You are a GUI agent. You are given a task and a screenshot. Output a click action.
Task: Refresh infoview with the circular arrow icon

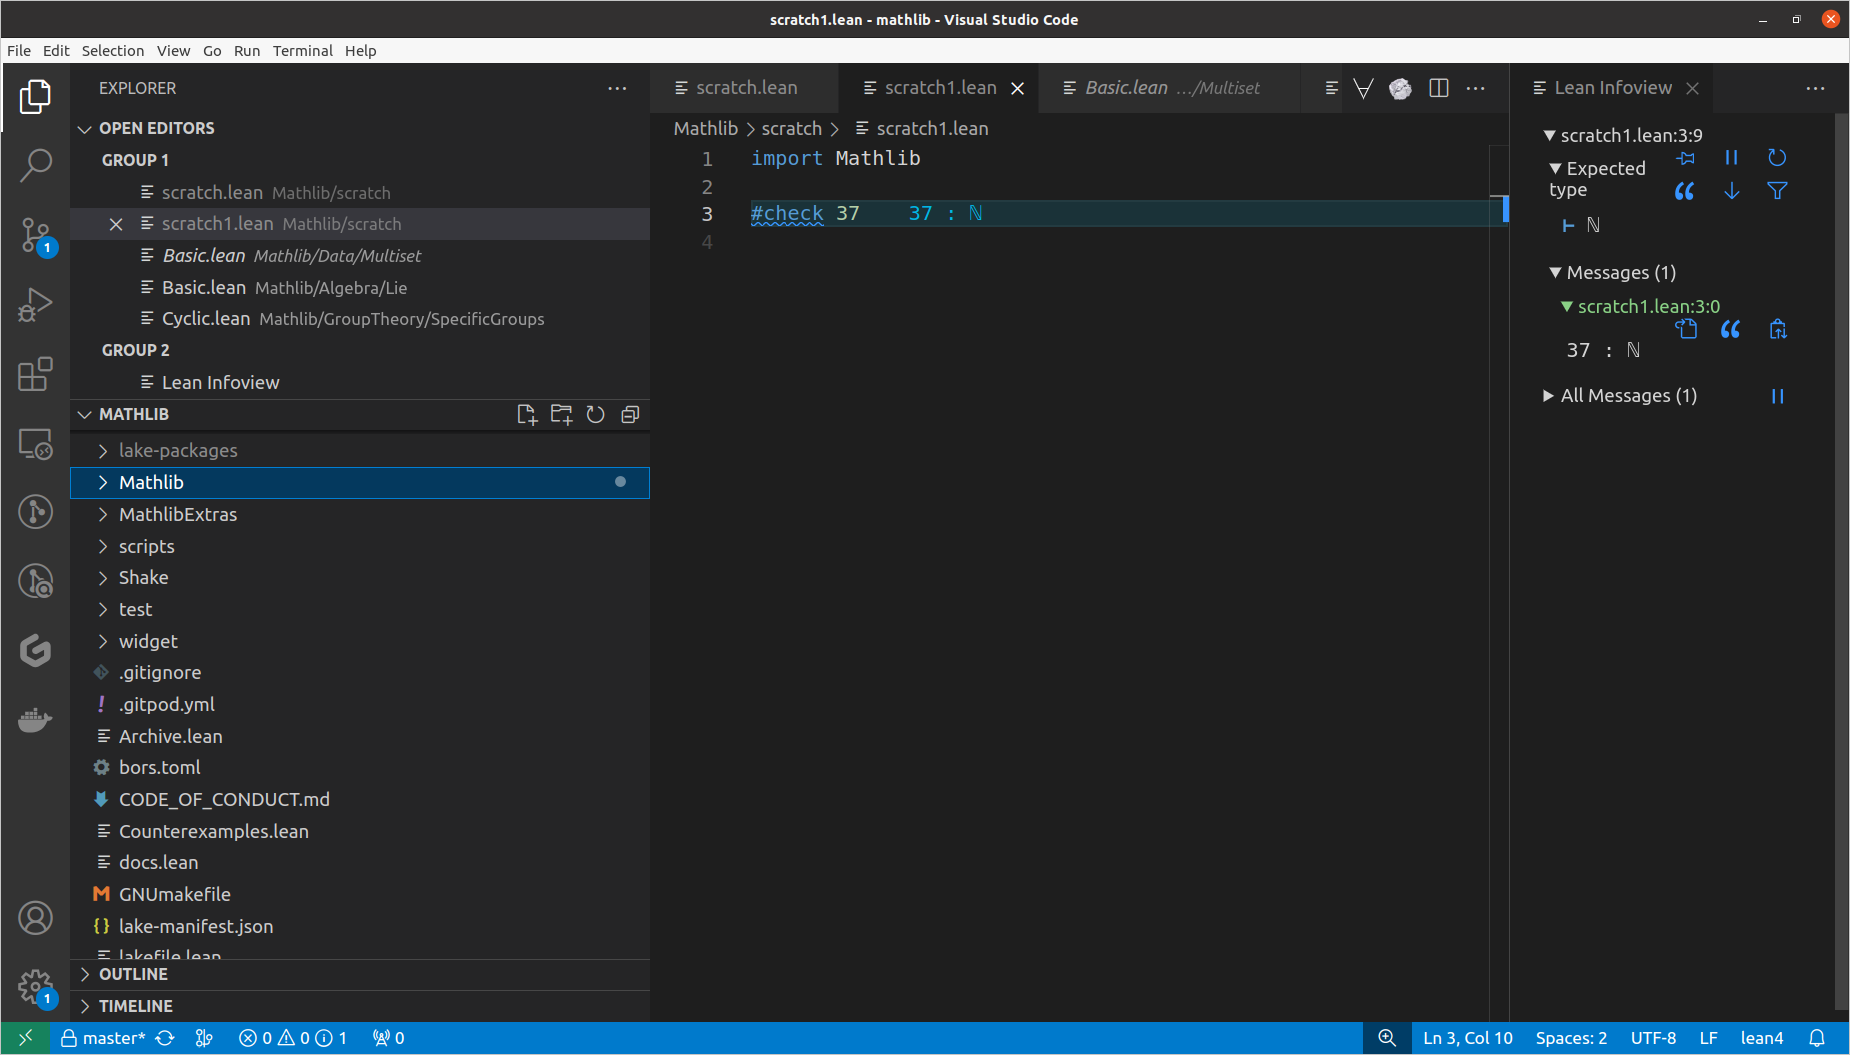1777,158
